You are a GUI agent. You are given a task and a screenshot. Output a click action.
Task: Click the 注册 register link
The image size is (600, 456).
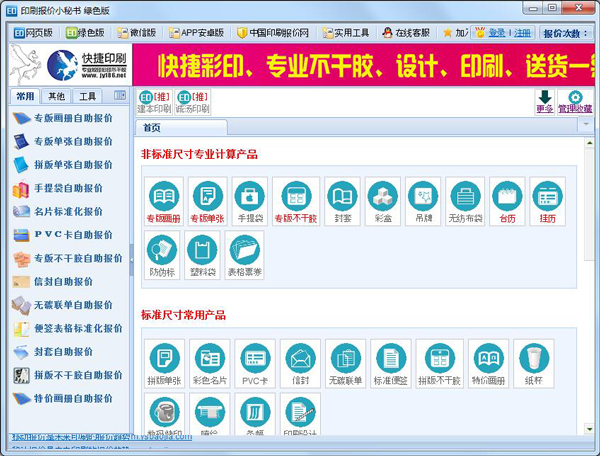[x=522, y=33]
